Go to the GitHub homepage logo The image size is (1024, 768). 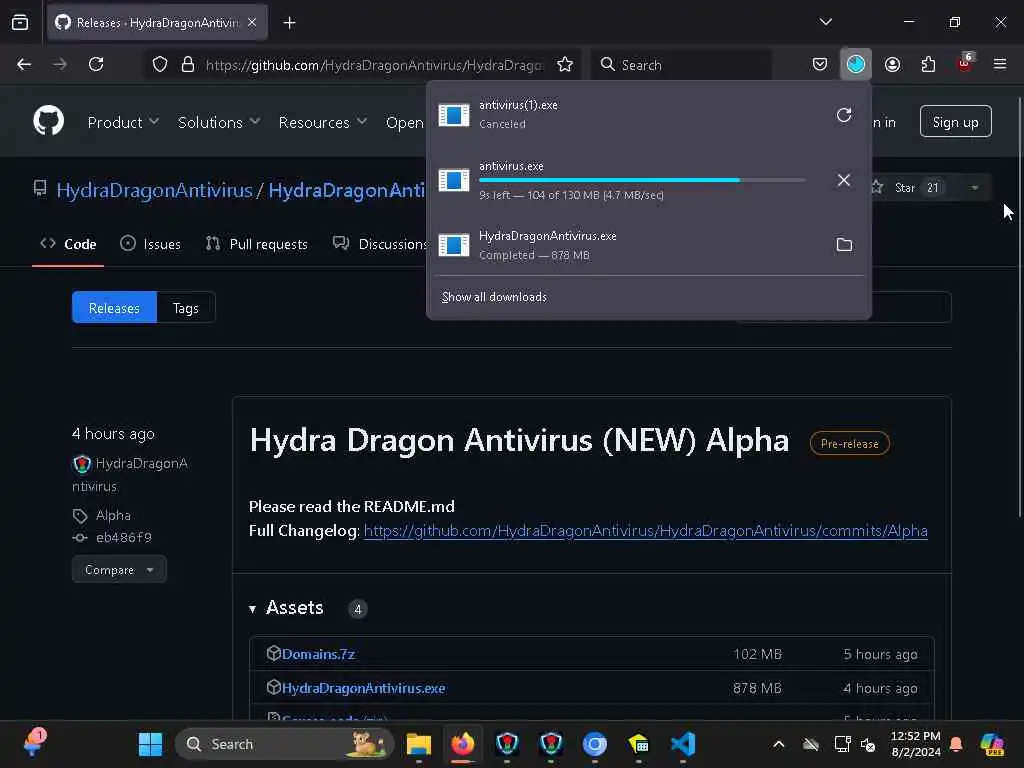48,121
